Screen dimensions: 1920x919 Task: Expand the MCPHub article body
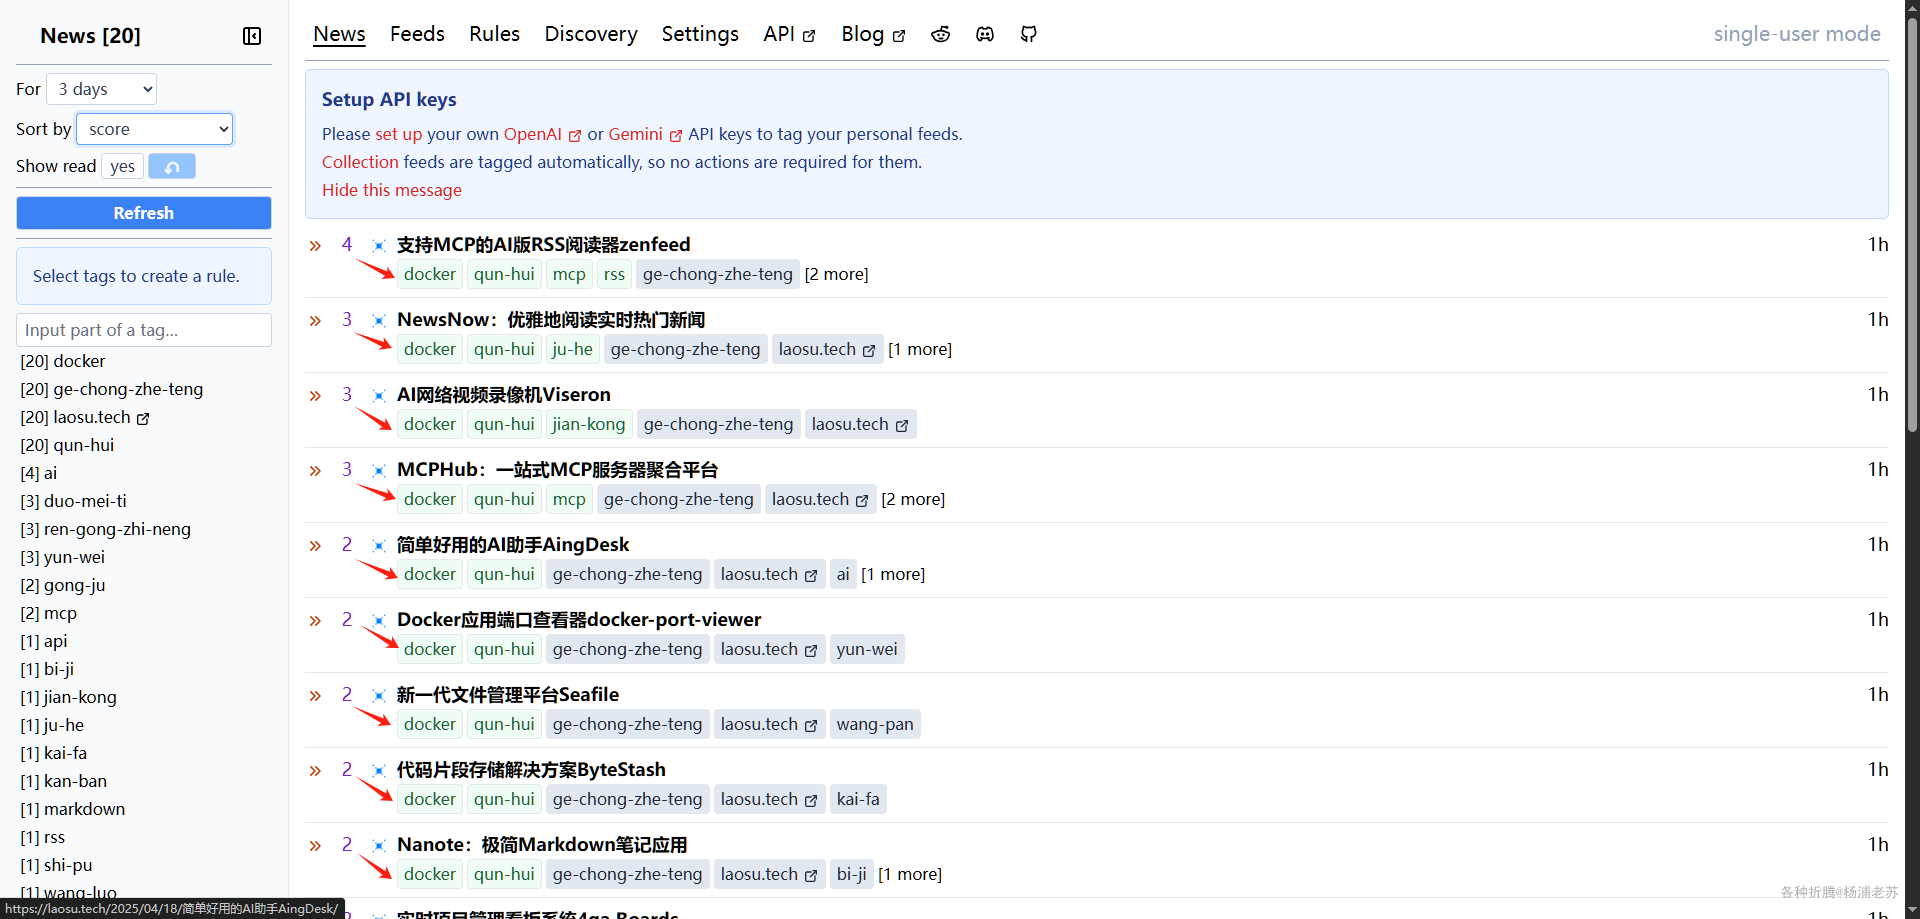315,470
